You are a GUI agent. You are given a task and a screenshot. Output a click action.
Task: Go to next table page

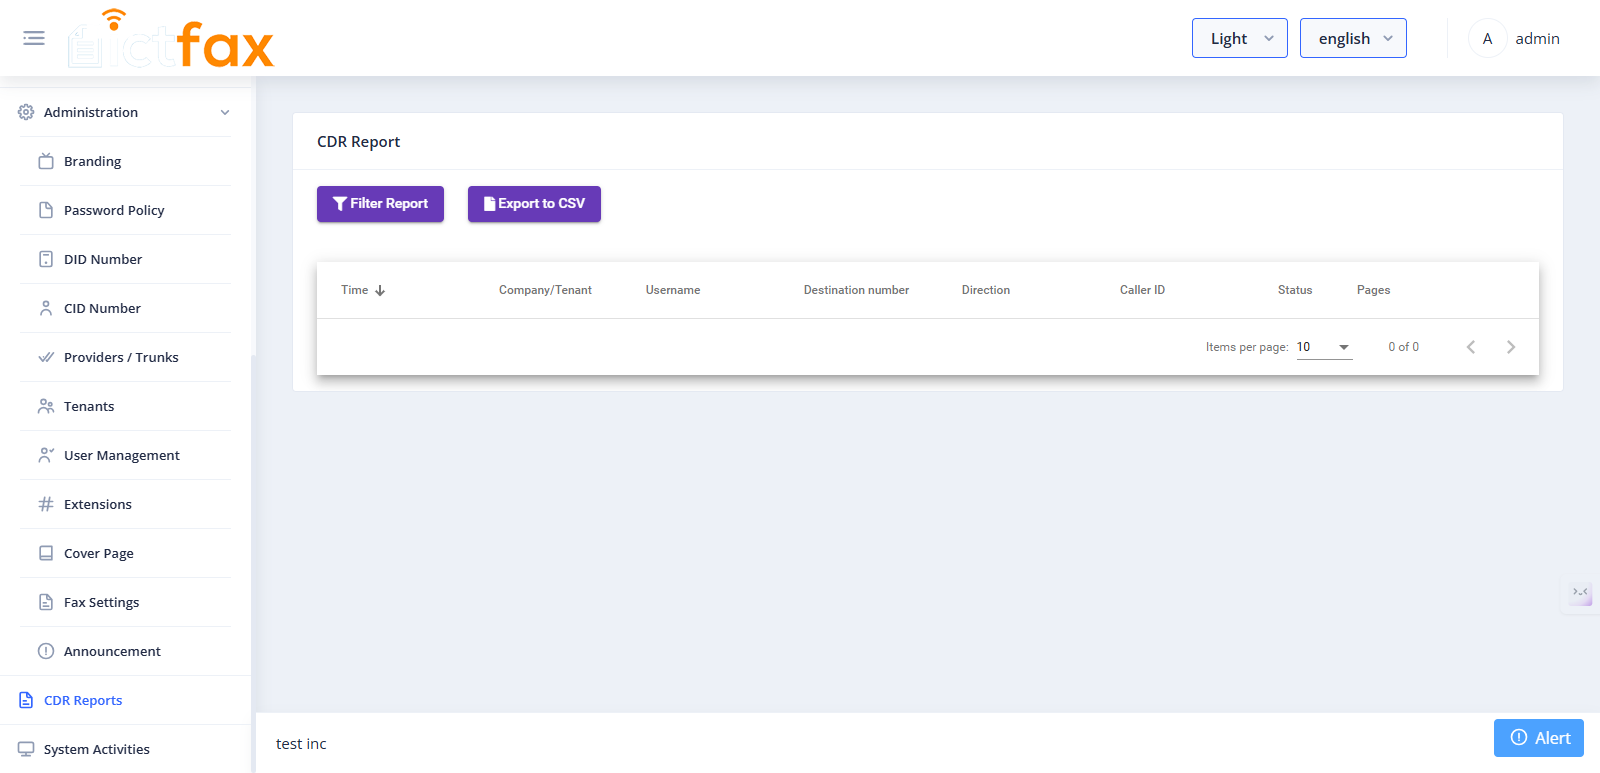point(1511,347)
